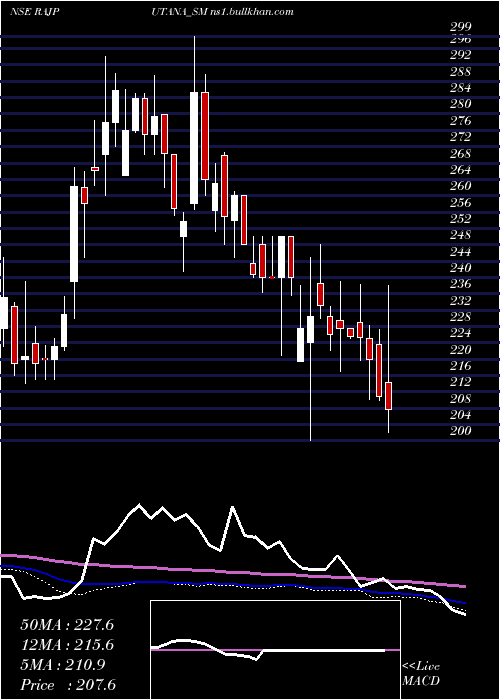Click the 264 price axis label
Viewport: 500px width, 700px height.
click(461, 170)
